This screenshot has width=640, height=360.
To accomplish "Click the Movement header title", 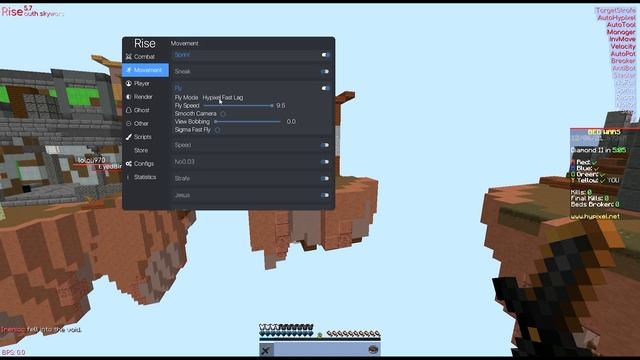I will [184, 43].
